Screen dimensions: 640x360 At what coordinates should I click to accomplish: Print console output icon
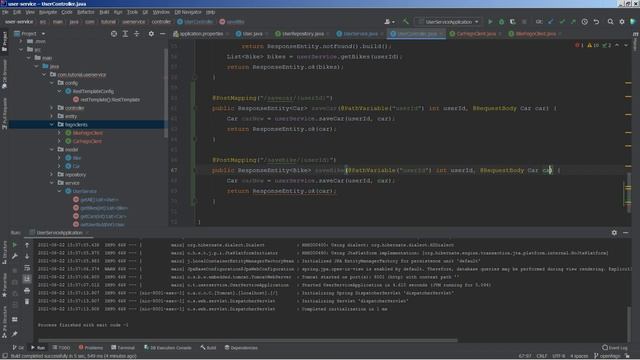(x=27, y=291)
